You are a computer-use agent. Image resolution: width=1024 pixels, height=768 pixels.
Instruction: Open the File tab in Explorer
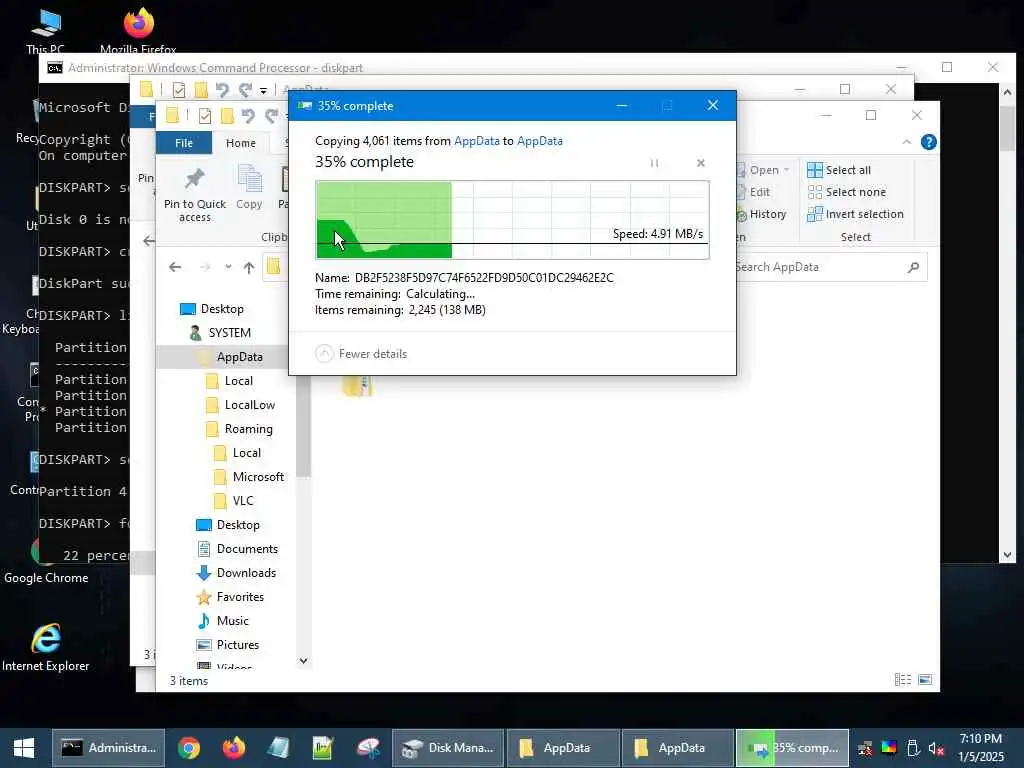click(184, 143)
